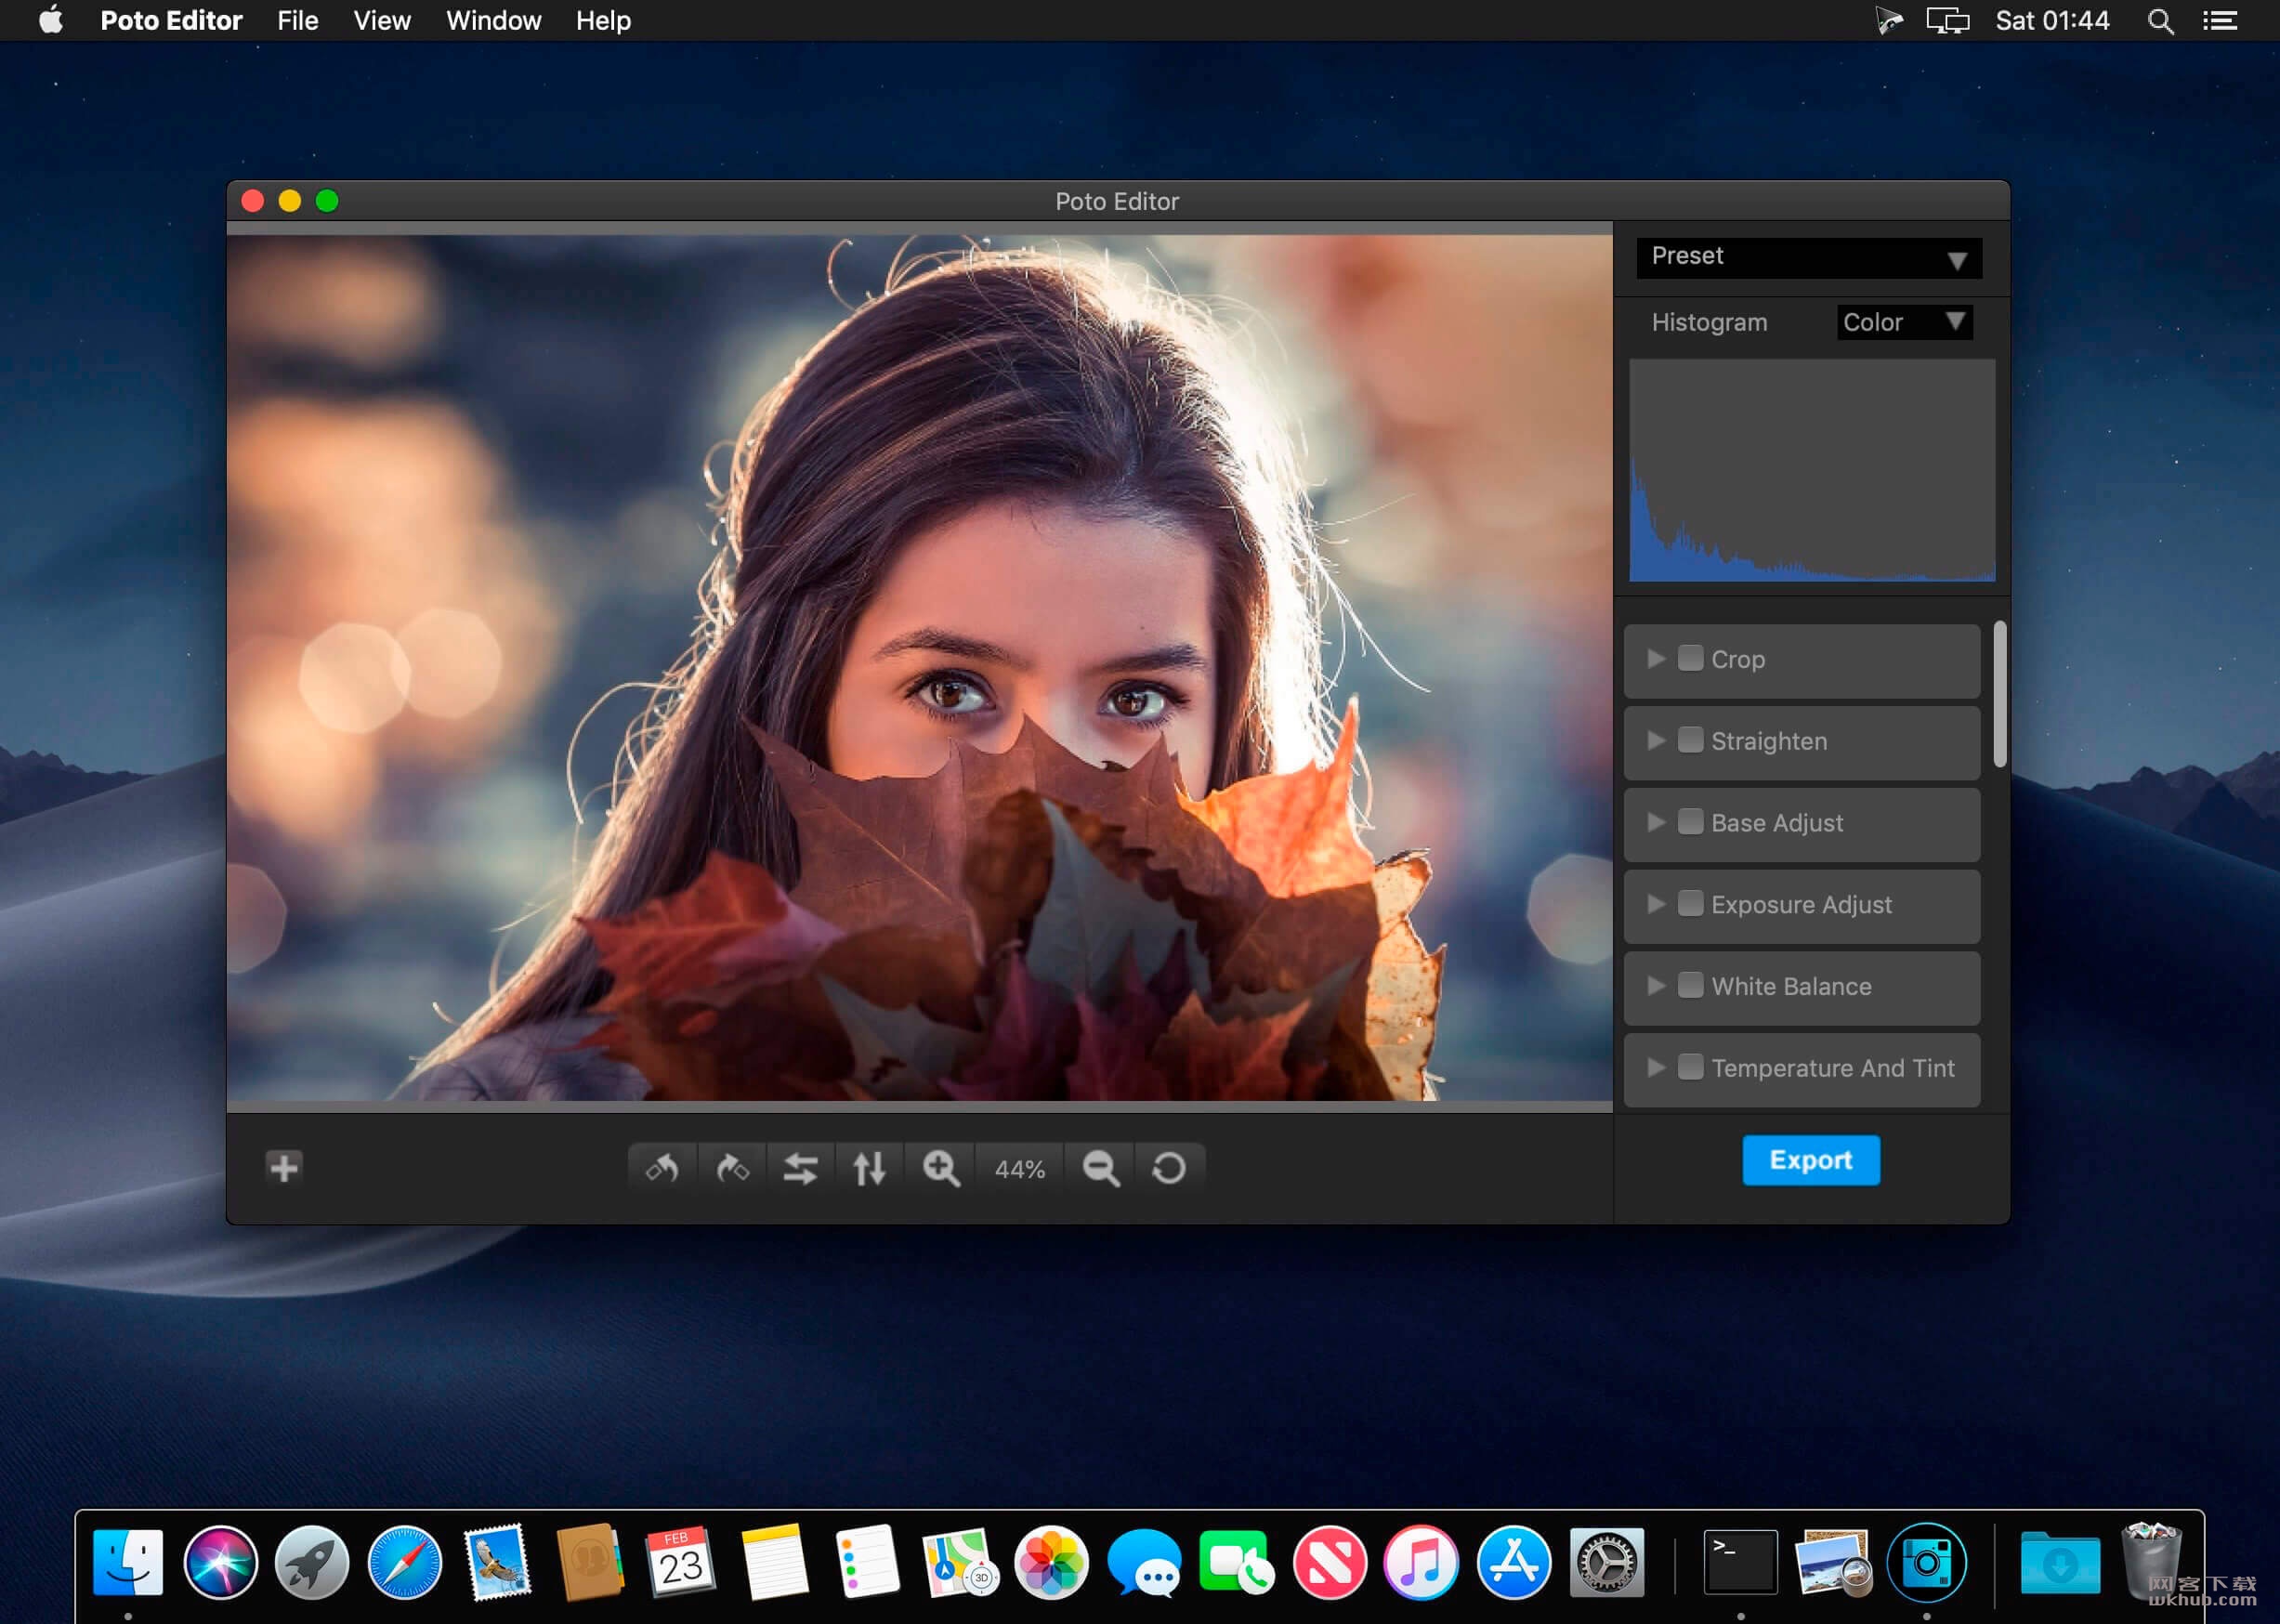Open Terminal from the Dock
This screenshot has height=1624, width=2280.
1740,1562
